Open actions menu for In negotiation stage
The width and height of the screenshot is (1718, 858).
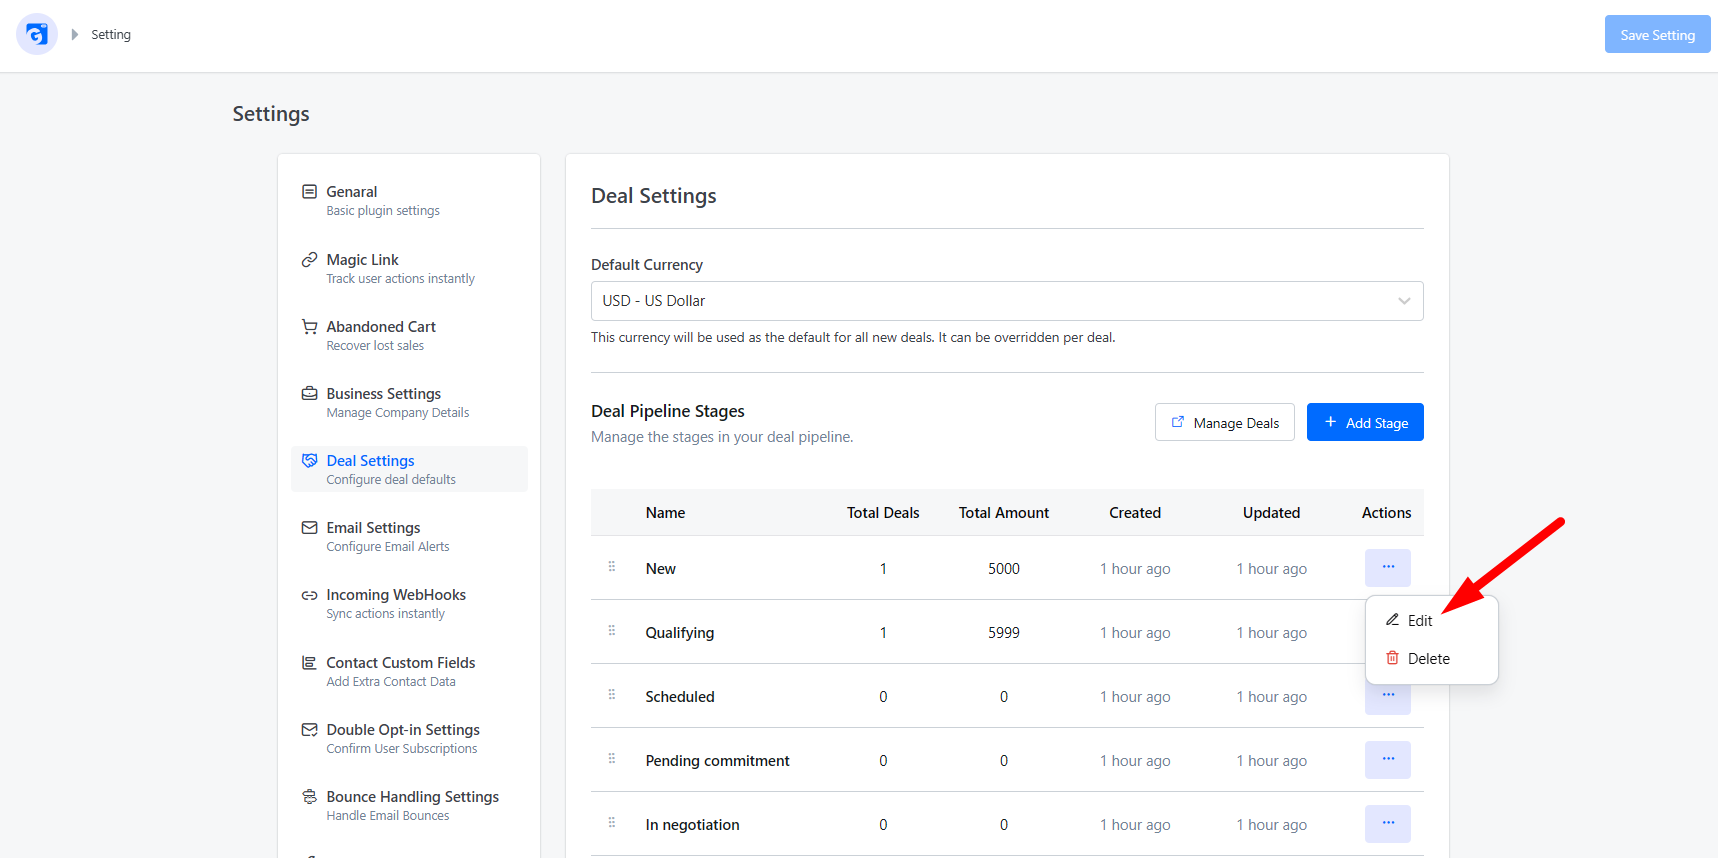click(x=1388, y=824)
